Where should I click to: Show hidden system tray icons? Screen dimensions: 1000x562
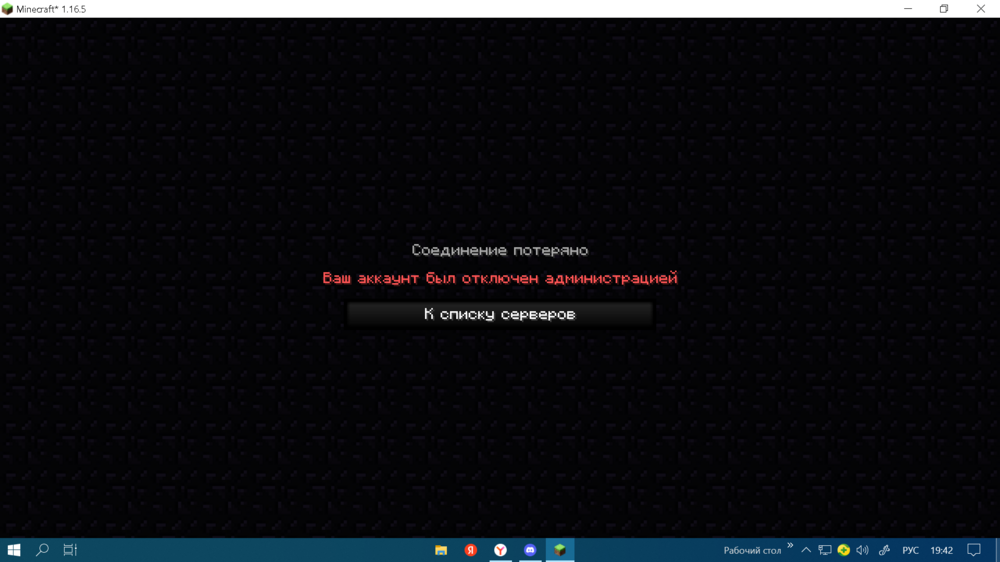tap(806, 550)
